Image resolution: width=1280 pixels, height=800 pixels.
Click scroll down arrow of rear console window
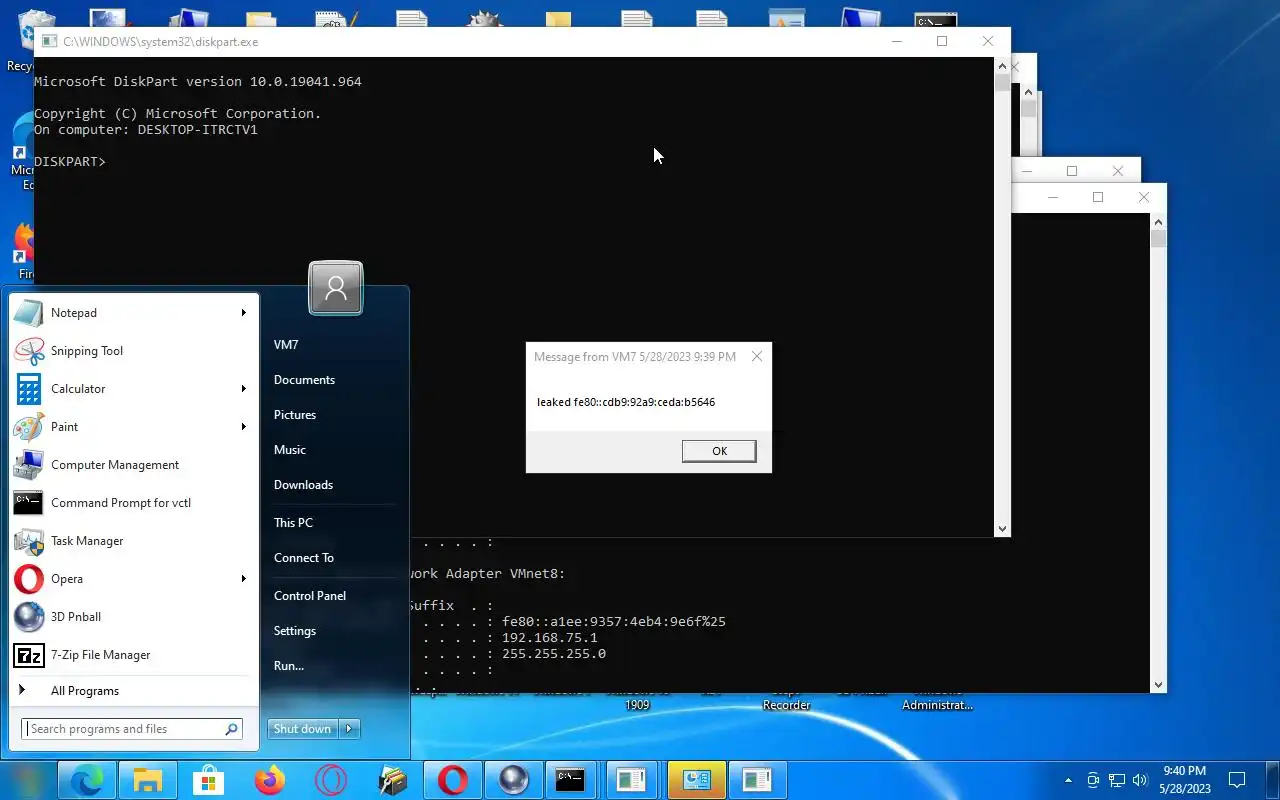1158,685
